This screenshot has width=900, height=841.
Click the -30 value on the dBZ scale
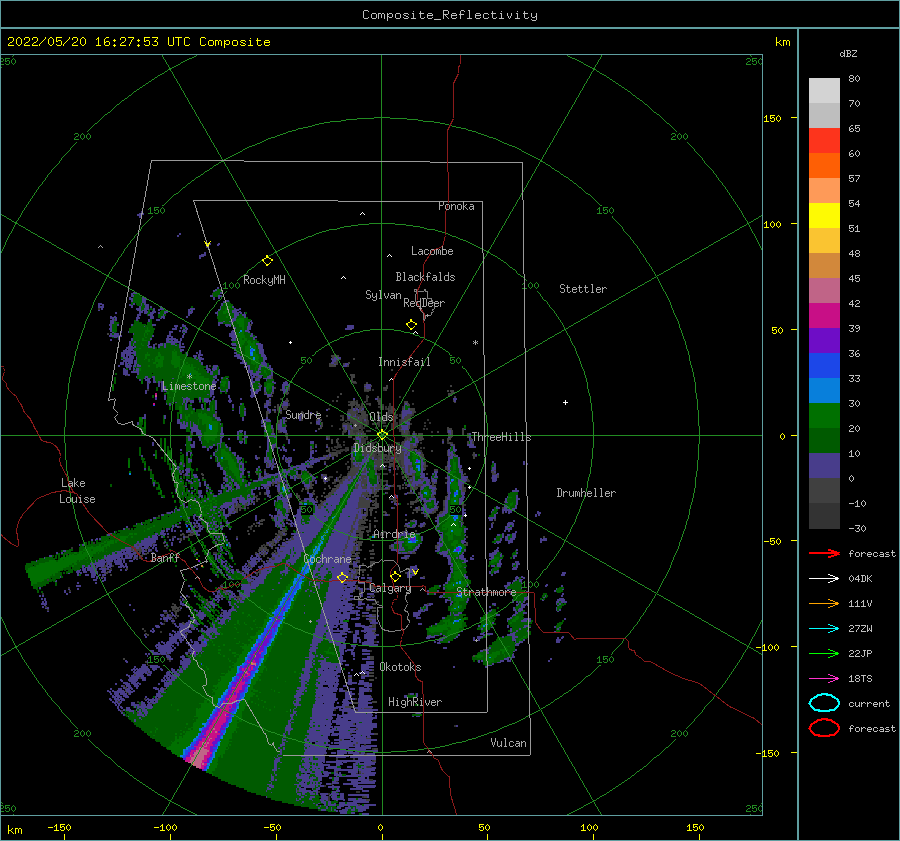pos(857,528)
